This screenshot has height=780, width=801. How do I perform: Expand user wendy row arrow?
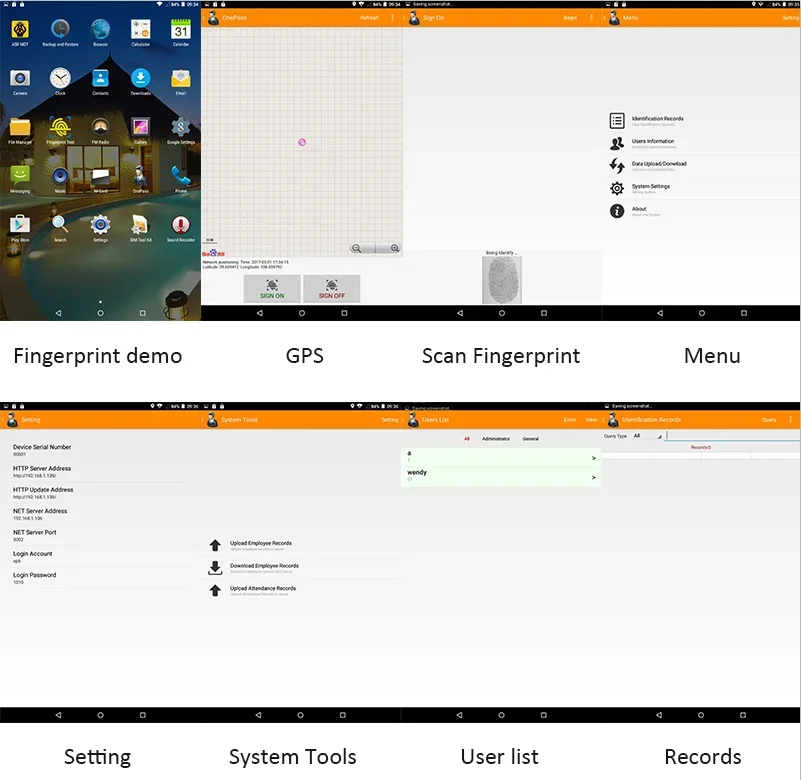(x=593, y=477)
